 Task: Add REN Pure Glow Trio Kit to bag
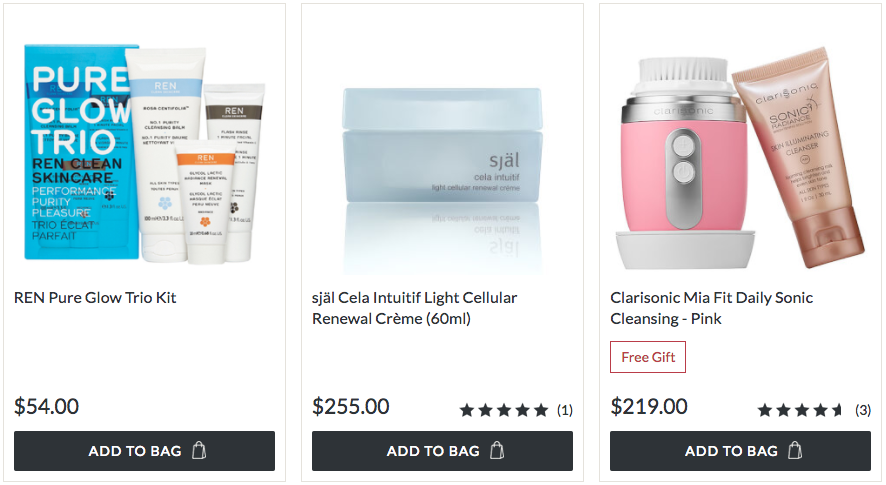pos(145,451)
